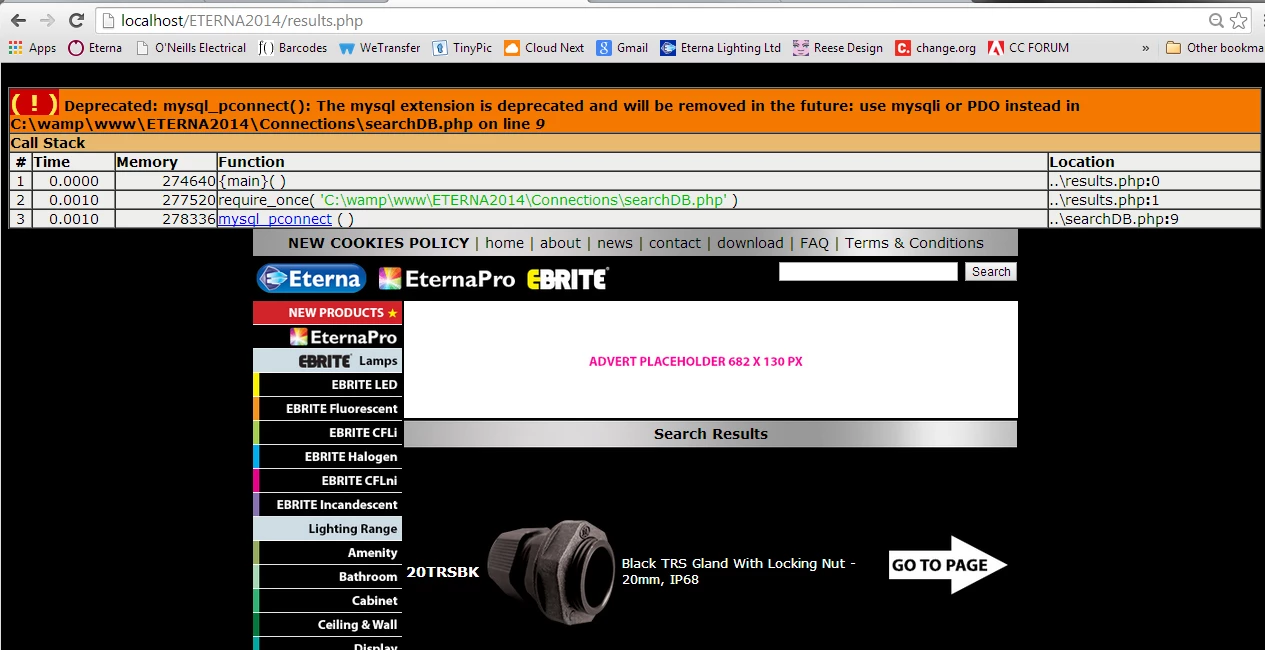Open the Apps bookmarks shortcut
The image size is (1265, 650).
coord(32,48)
